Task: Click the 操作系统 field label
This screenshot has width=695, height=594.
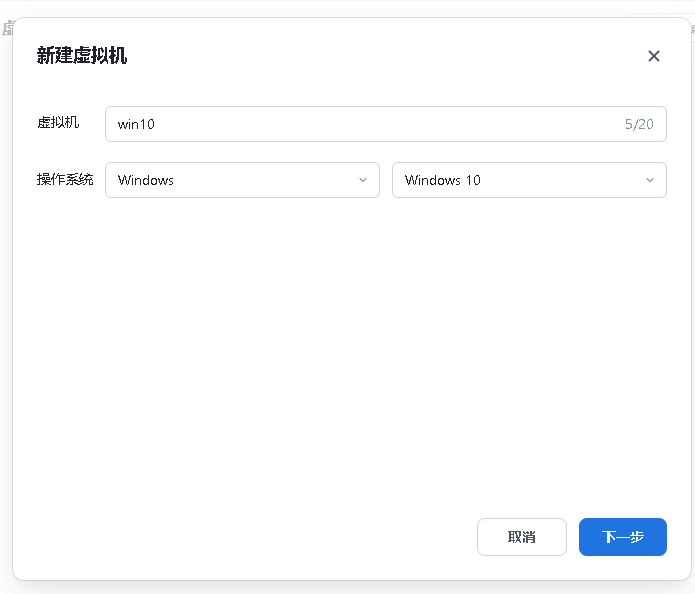Action: tap(65, 180)
